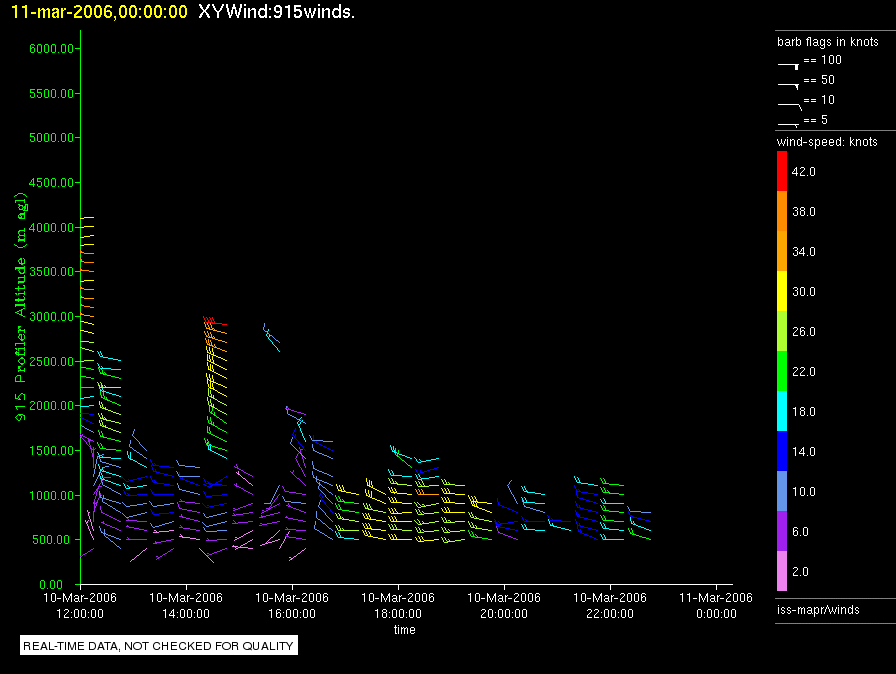Pick the green 22.0 knots color swatch
This screenshot has height=674, width=896.
(782, 371)
